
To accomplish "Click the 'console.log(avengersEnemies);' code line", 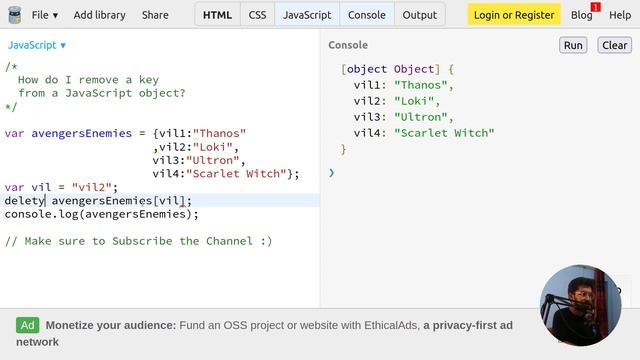I will click(101, 214).
